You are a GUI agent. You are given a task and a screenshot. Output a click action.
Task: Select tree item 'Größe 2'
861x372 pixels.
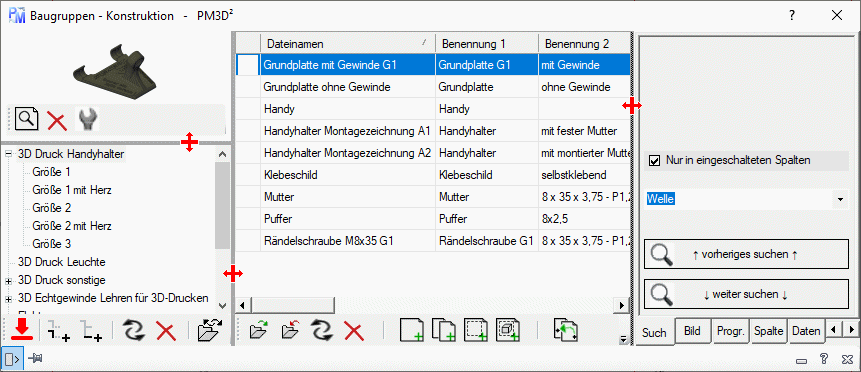[x=52, y=208]
